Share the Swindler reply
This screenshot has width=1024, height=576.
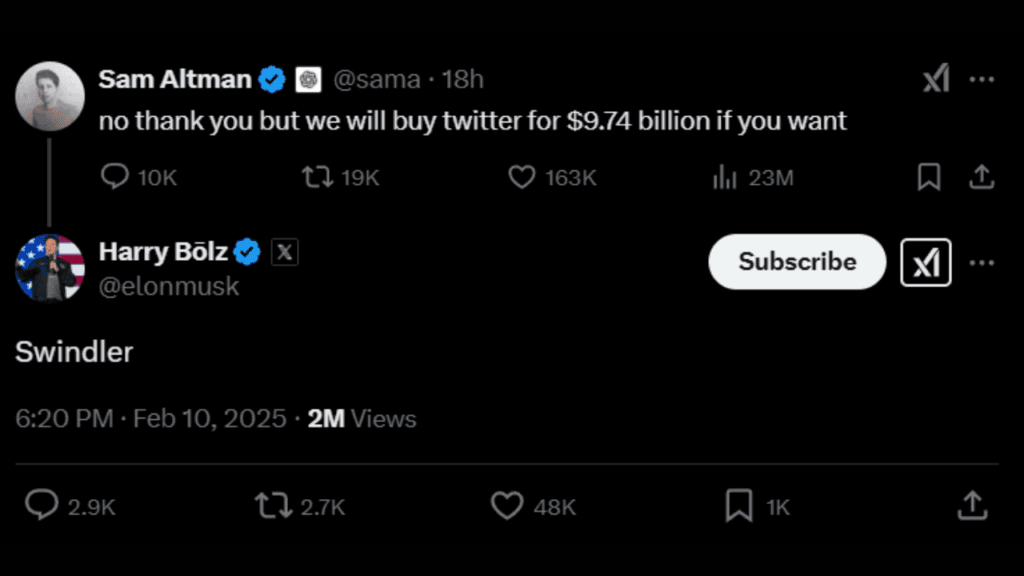point(970,507)
